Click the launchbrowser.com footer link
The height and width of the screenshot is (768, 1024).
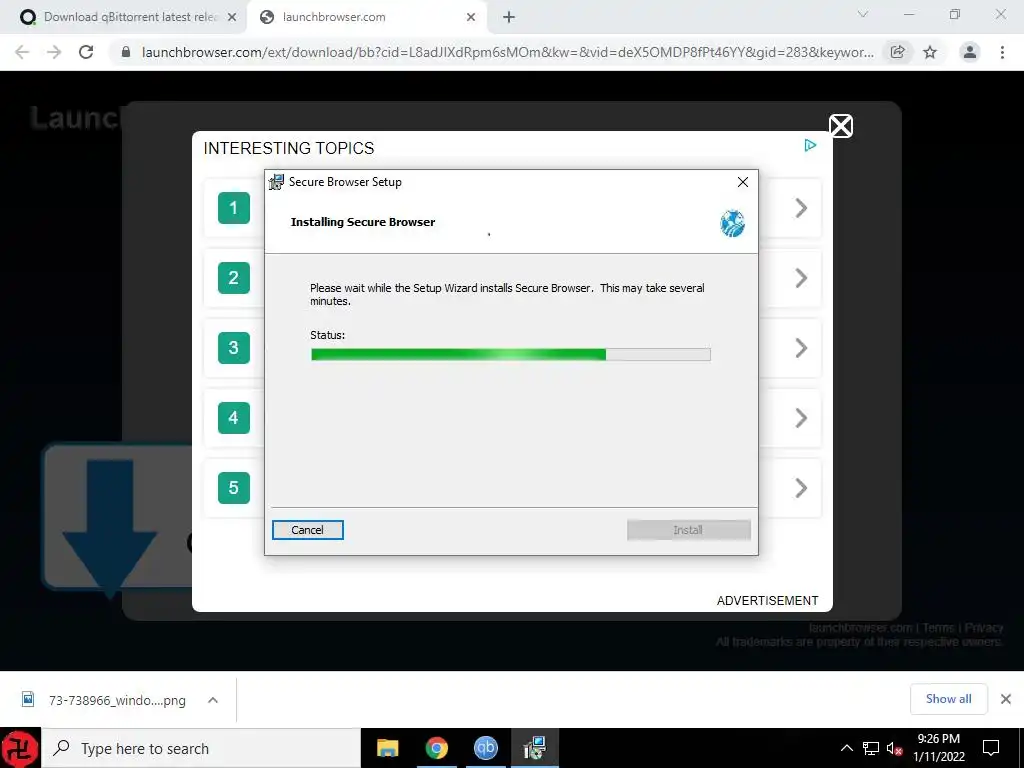[x=860, y=628]
